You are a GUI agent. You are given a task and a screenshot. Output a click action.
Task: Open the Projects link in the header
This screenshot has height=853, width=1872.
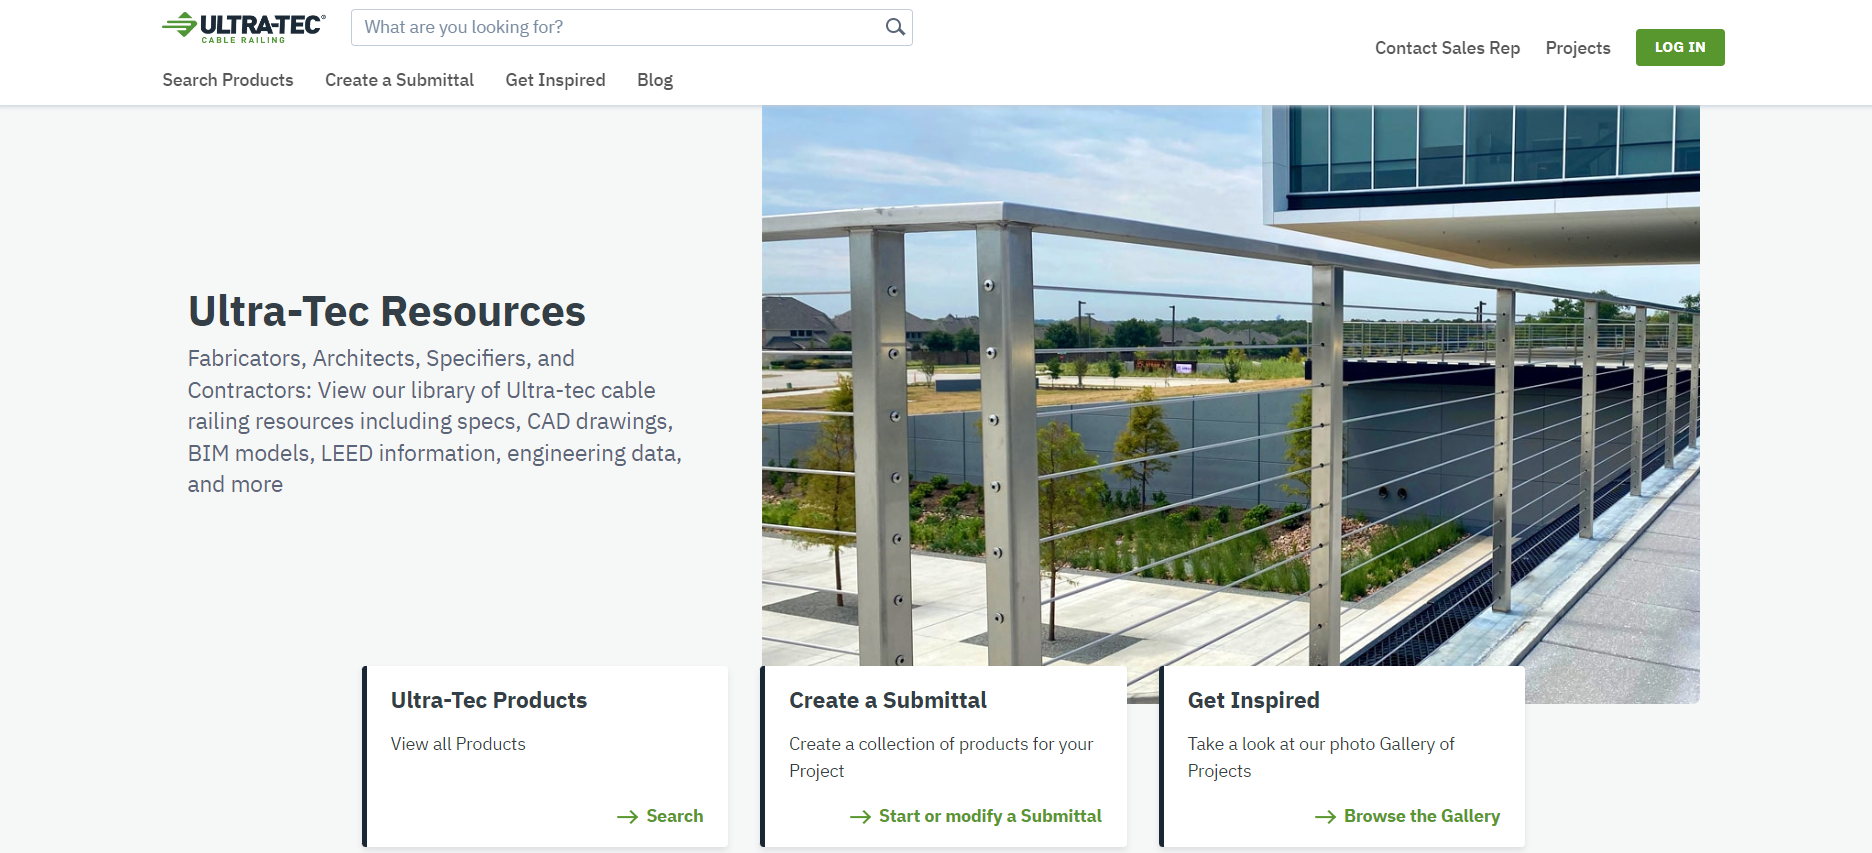tap(1578, 48)
